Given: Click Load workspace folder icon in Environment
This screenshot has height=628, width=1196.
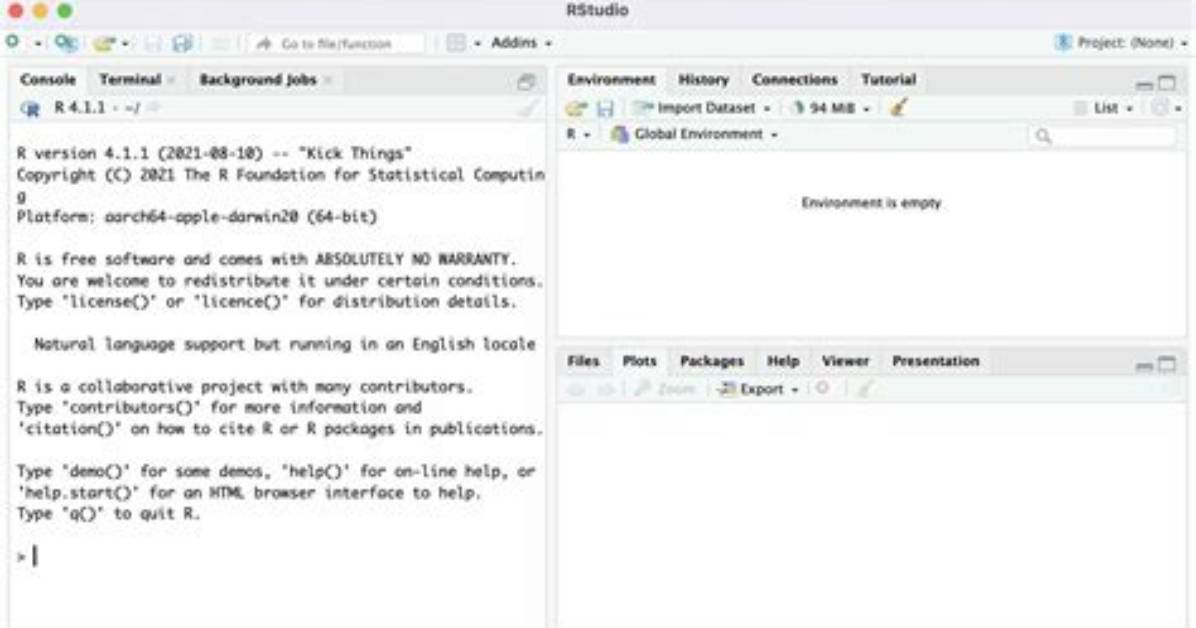Looking at the screenshot, I should (576, 109).
